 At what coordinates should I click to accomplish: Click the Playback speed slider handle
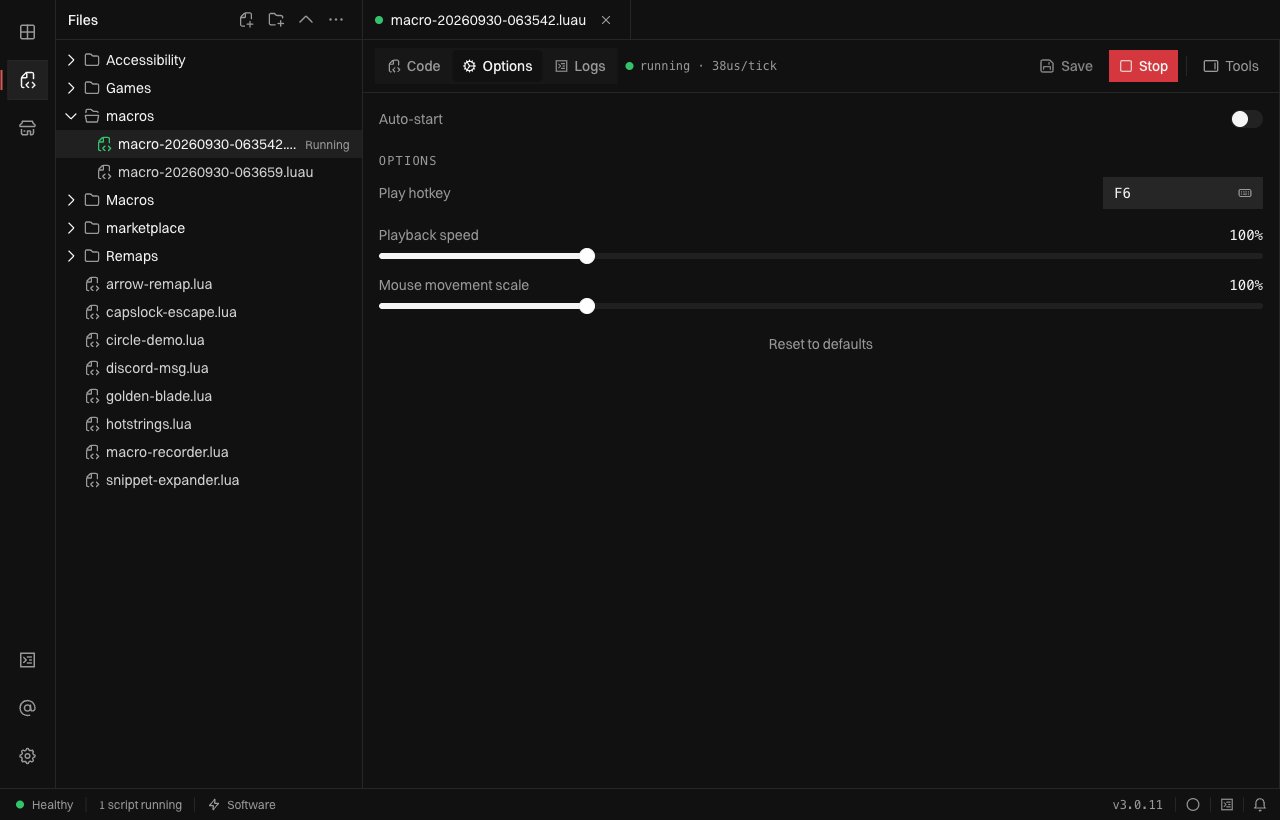point(587,256)
